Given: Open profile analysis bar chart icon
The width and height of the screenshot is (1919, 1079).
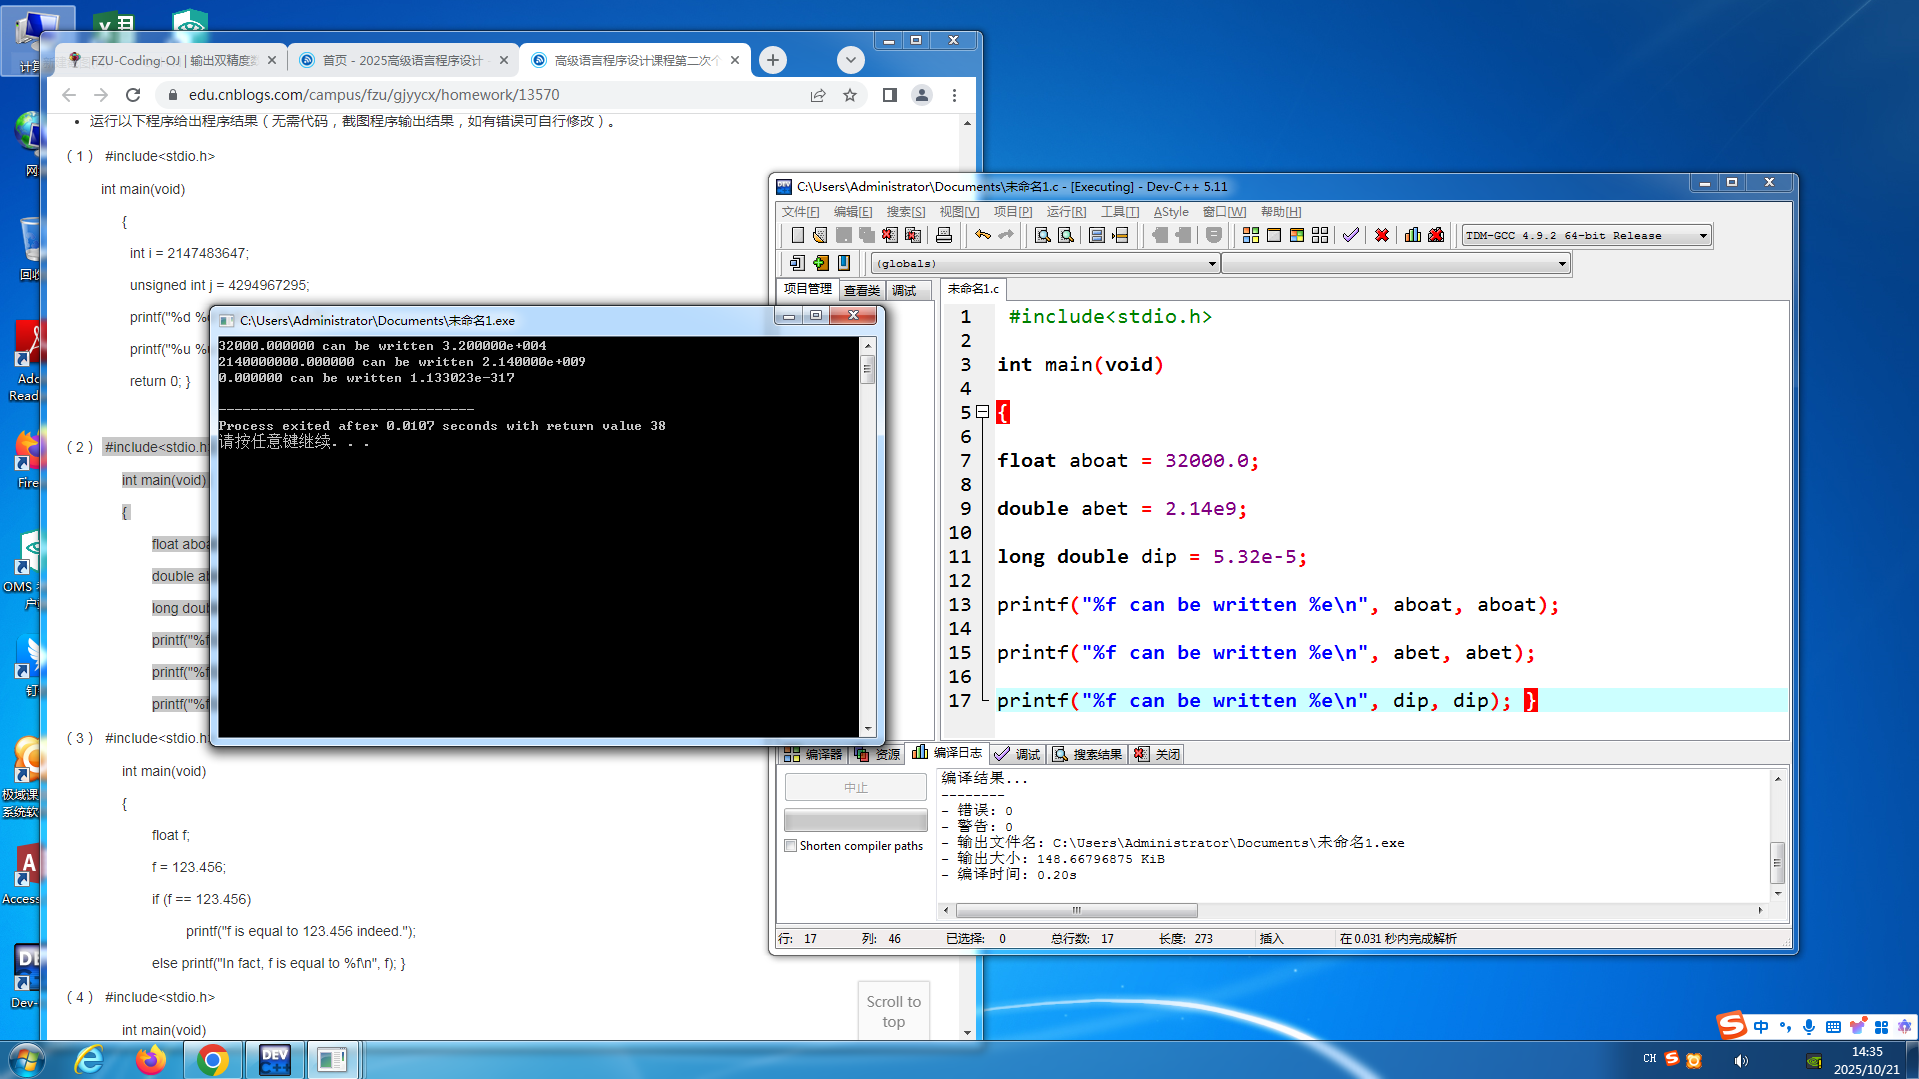Looking at the screenshot, I should pos(1412,235).
